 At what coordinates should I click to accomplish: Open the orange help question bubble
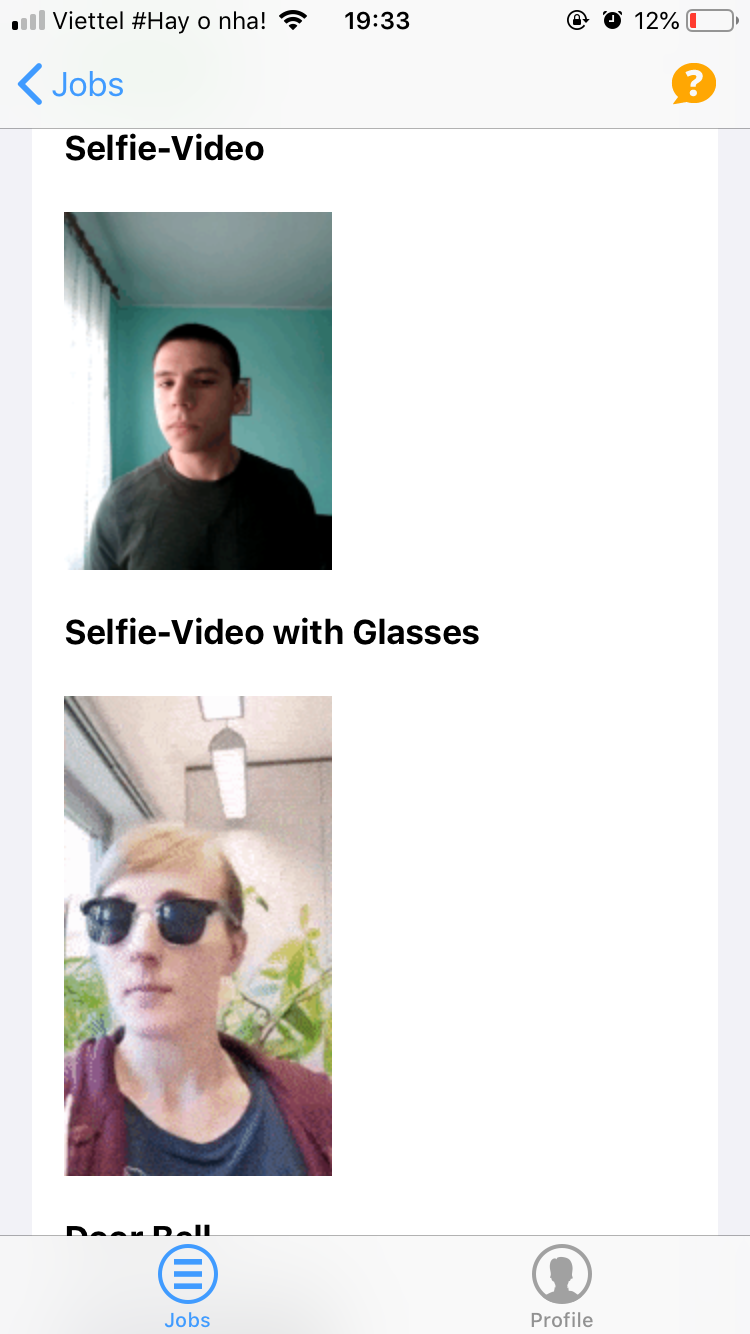point(694,84)
